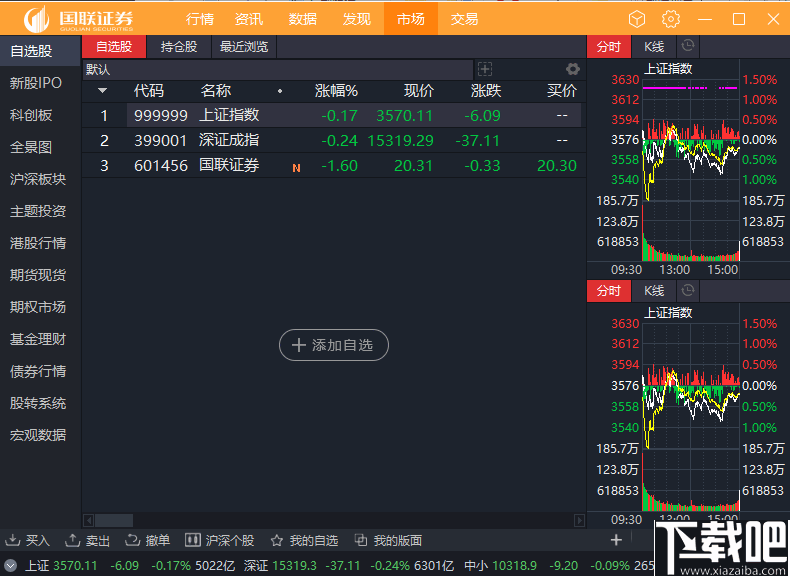Click the add group plus icon beside 默认

tap(485, 69)
